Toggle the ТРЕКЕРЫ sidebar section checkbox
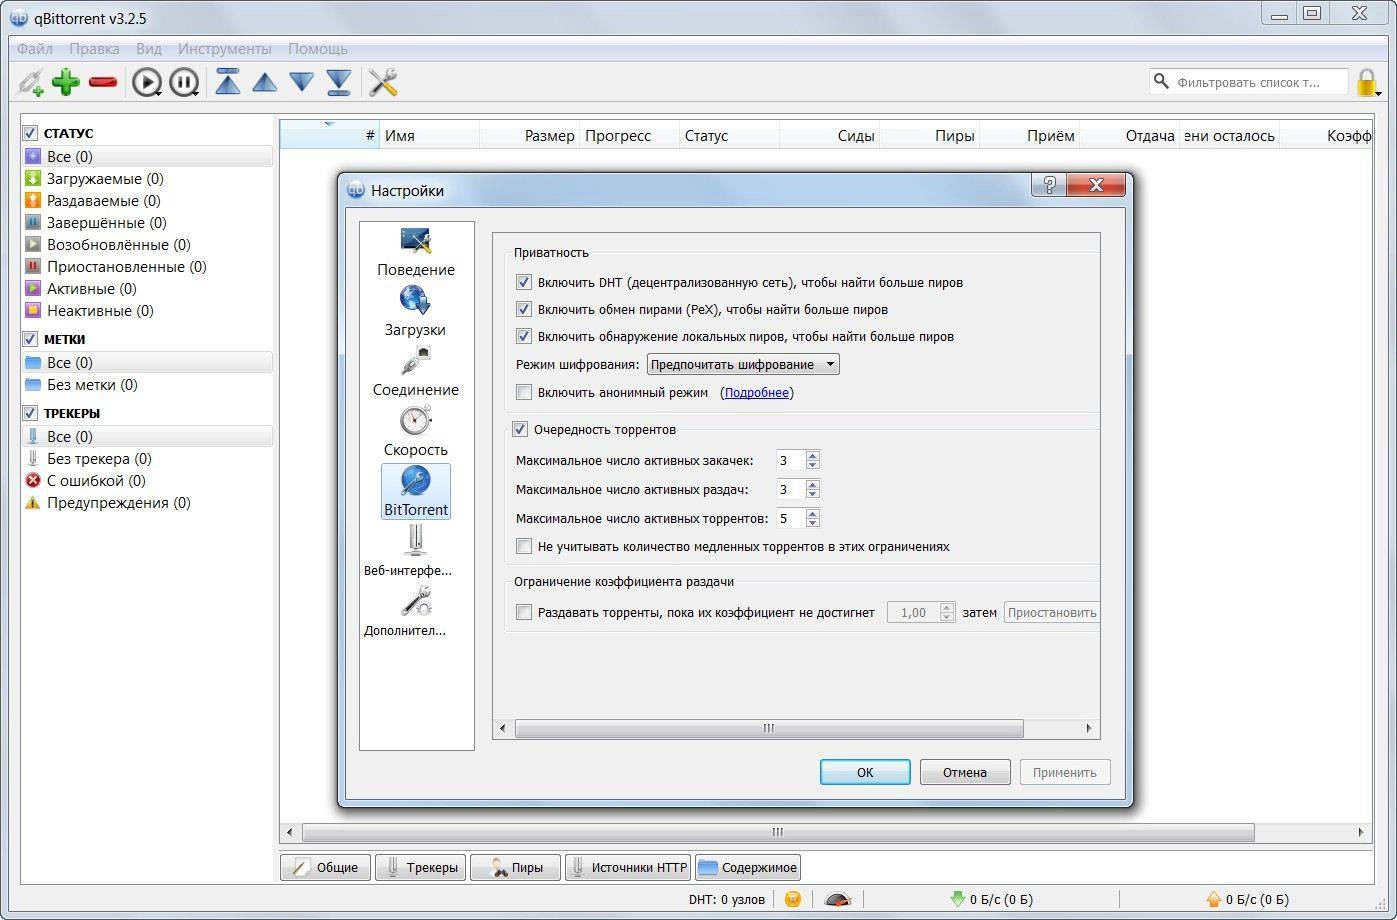 click(30, 413)
